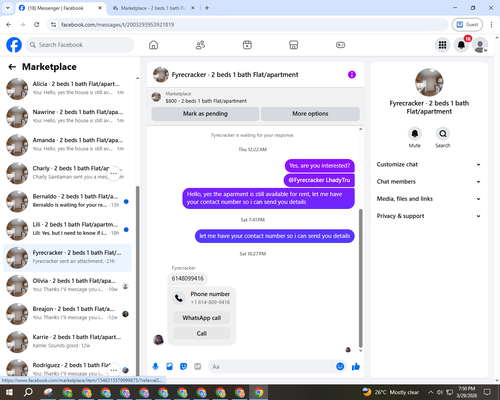This screenshot has height=400, width=500.
Task: Open the Breajon conversation
Action: click(67, 314)
